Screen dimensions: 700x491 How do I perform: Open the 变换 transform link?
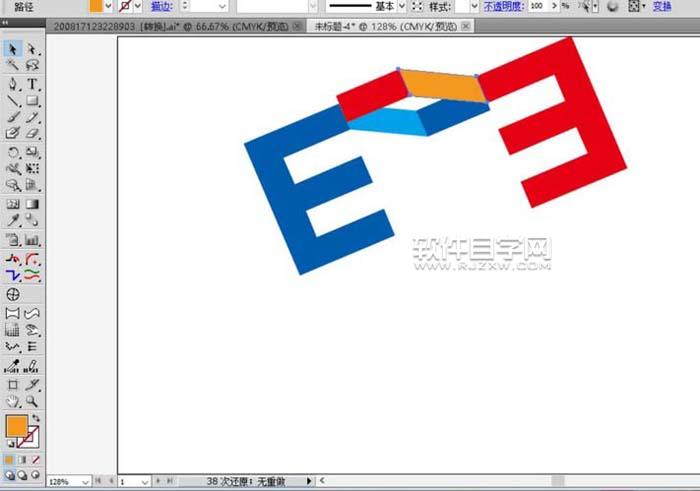tap(662, 6)
